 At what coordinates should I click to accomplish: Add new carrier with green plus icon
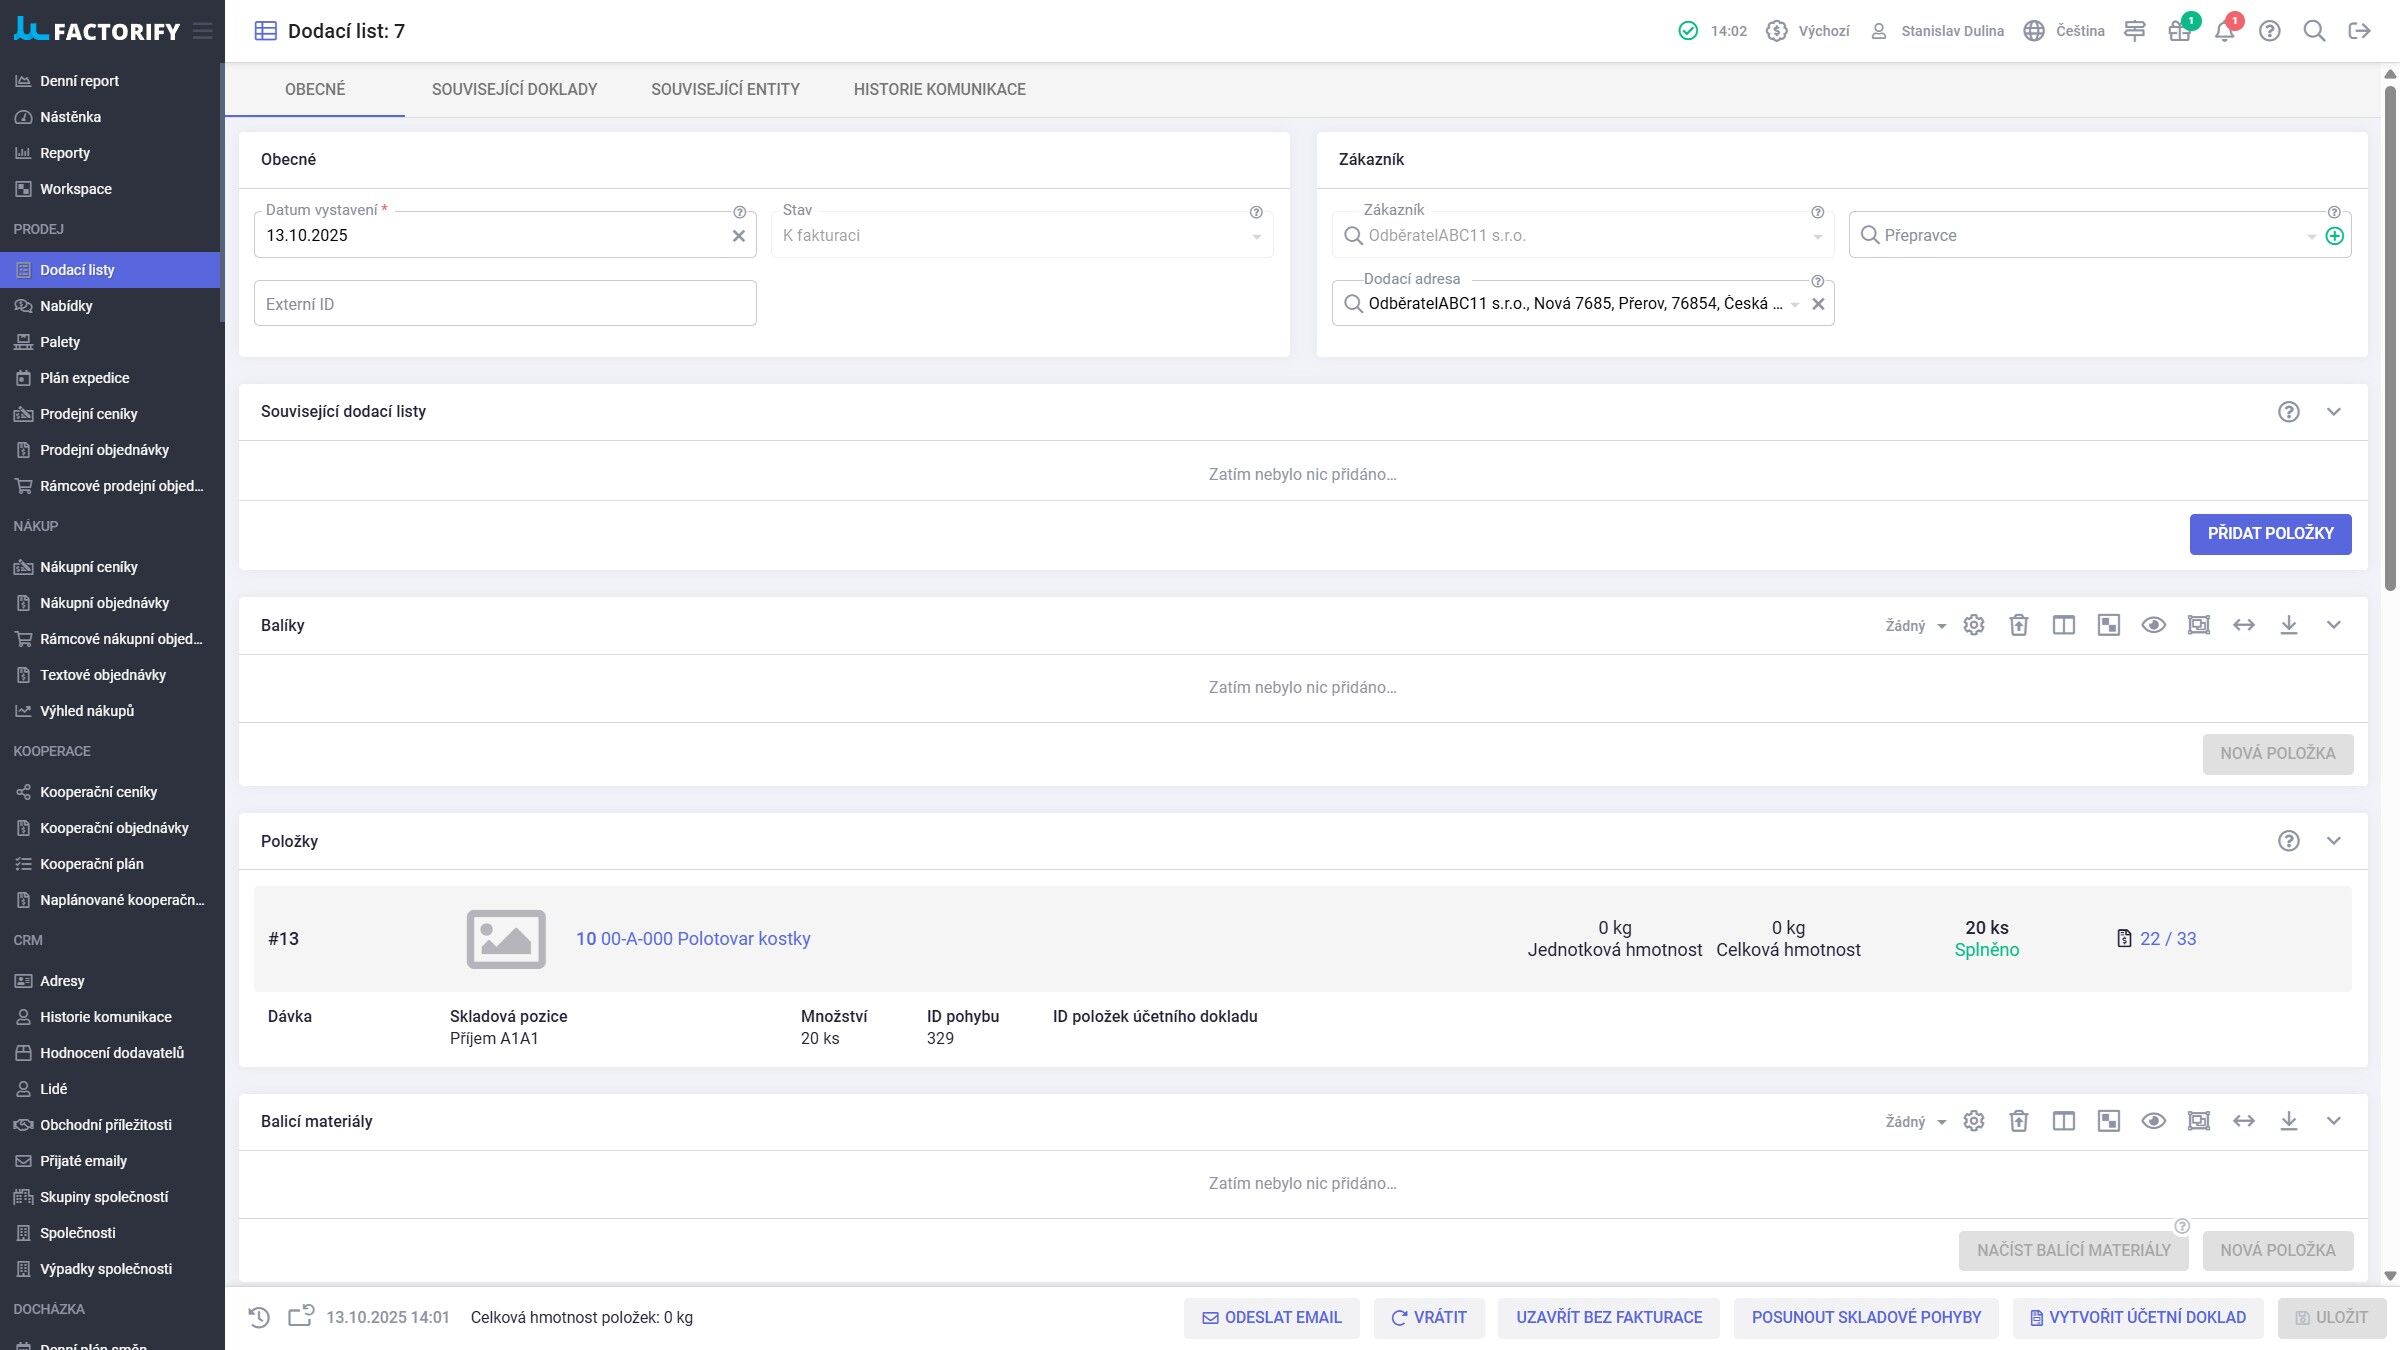[x=2334, y=236]
